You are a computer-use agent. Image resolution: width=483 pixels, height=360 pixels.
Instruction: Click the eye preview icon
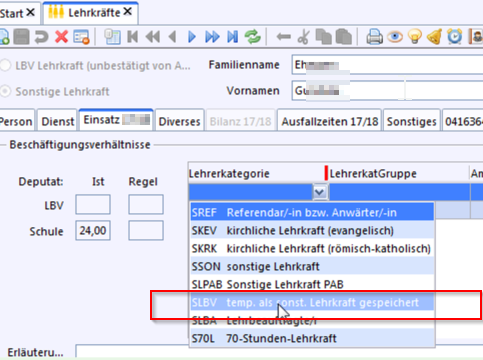tap(395, 37)
